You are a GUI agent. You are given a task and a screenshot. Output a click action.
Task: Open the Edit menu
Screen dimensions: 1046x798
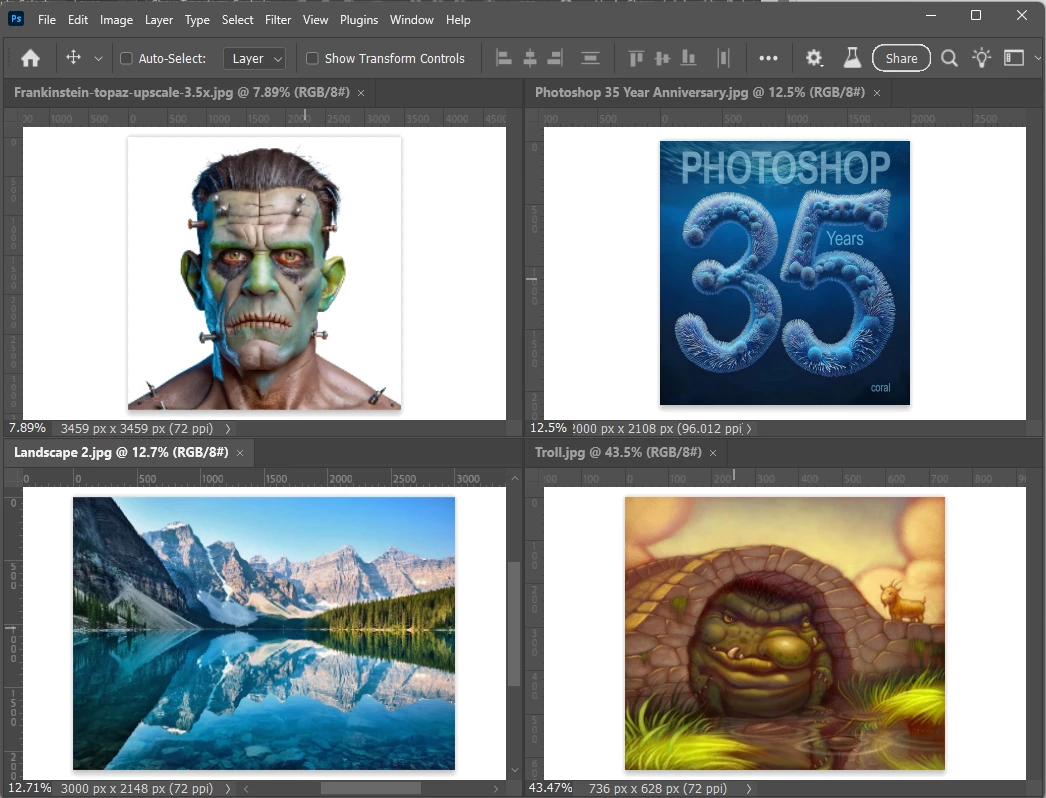tap(78, 20)
